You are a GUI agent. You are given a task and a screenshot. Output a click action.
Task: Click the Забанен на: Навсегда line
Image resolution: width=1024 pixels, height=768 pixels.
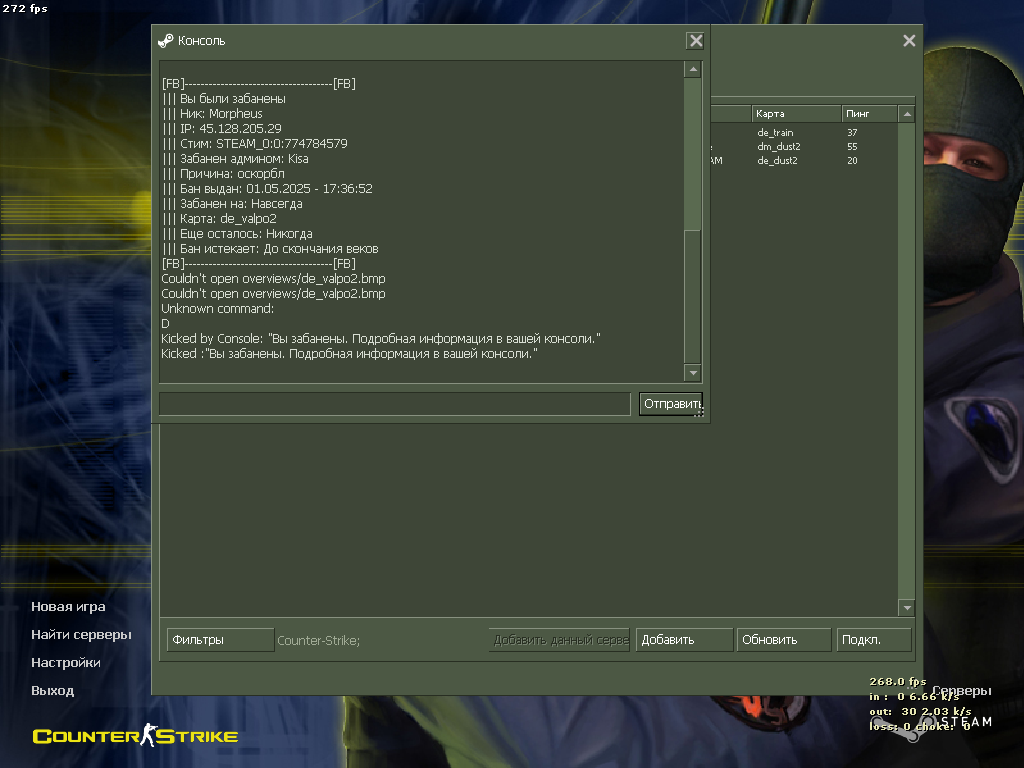click(232, 204)
